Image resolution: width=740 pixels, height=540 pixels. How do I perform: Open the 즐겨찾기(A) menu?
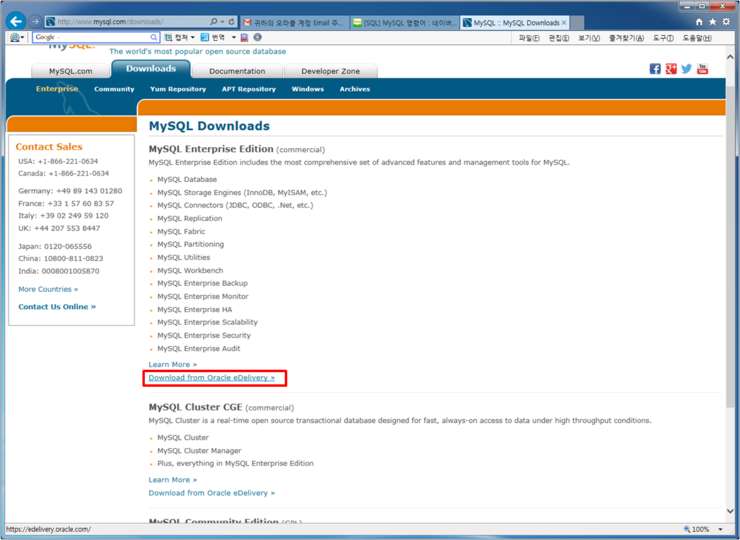pos(626,38)
